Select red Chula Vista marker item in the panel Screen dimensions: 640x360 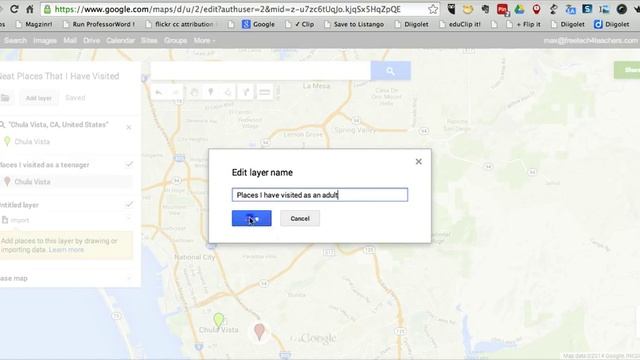(x=32, y=182)
